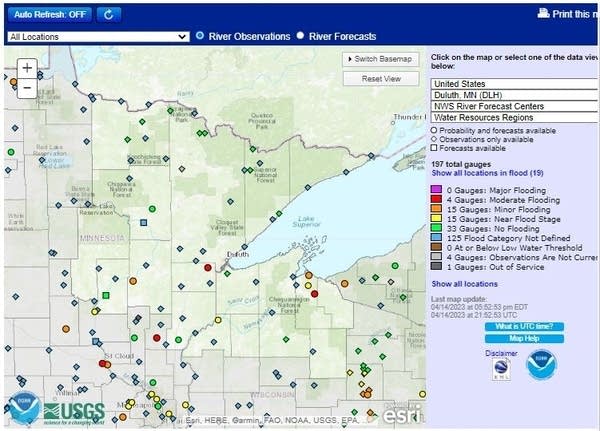Image resolution: width=600 pixels, height=431 pixels.
Task: Zoom out with the minus button
Action: point(27,88)
